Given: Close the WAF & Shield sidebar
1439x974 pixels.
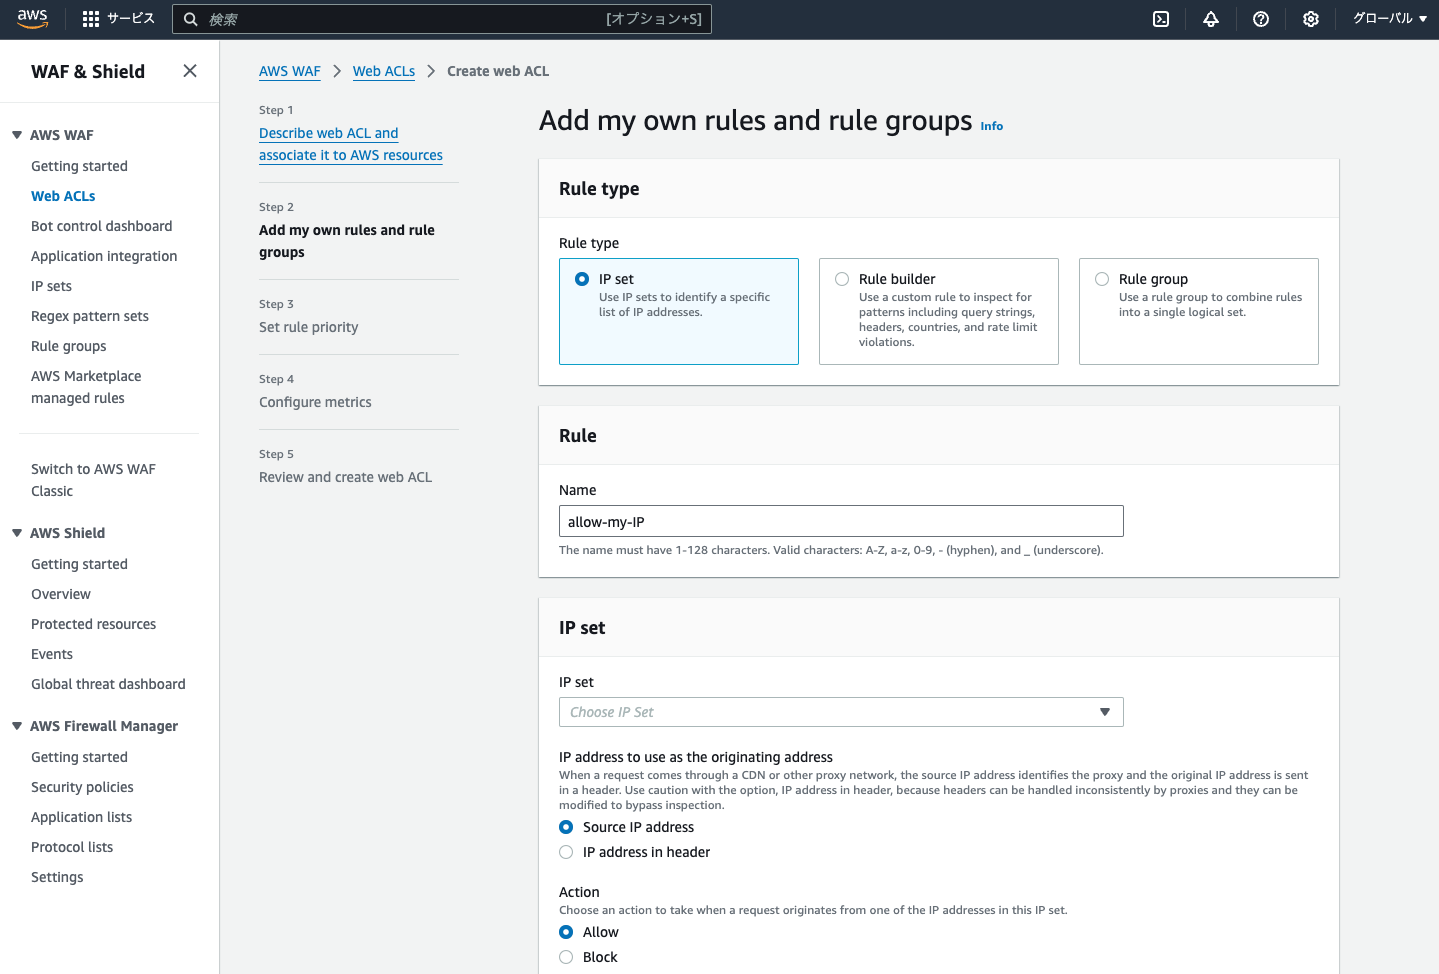Looking at the screenshot, I should 190,71.
